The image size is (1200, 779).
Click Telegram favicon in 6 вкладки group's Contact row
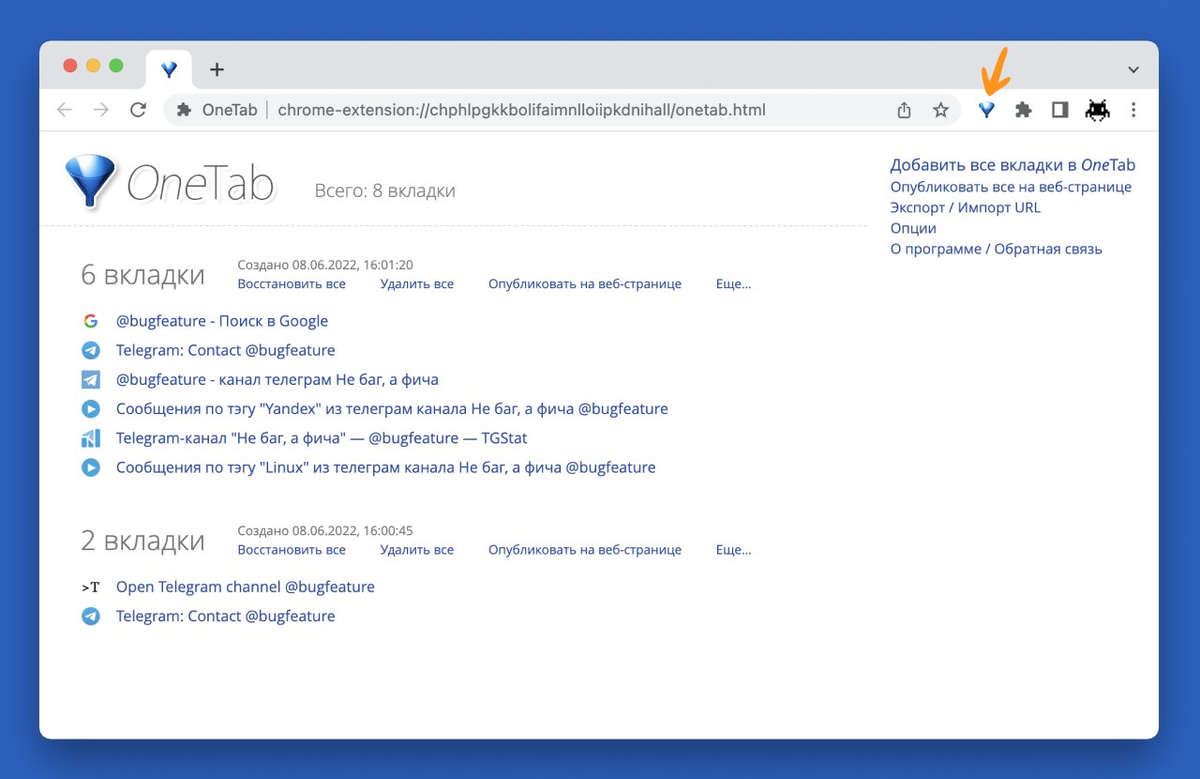91,350
